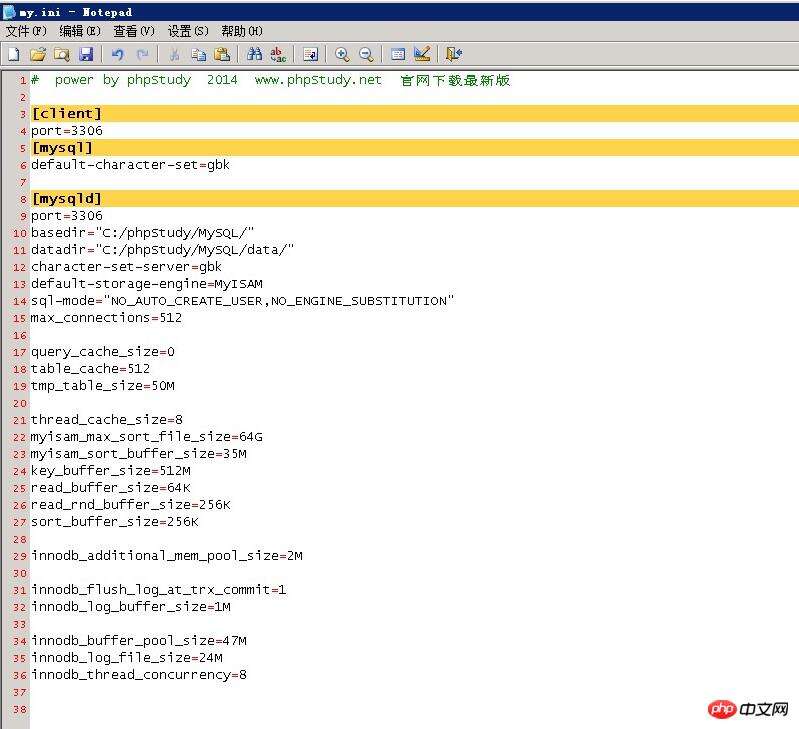Place cursor on the max_connections=512 line
Viewport: 799px width, 729px height.
click(x=106, y=318)
